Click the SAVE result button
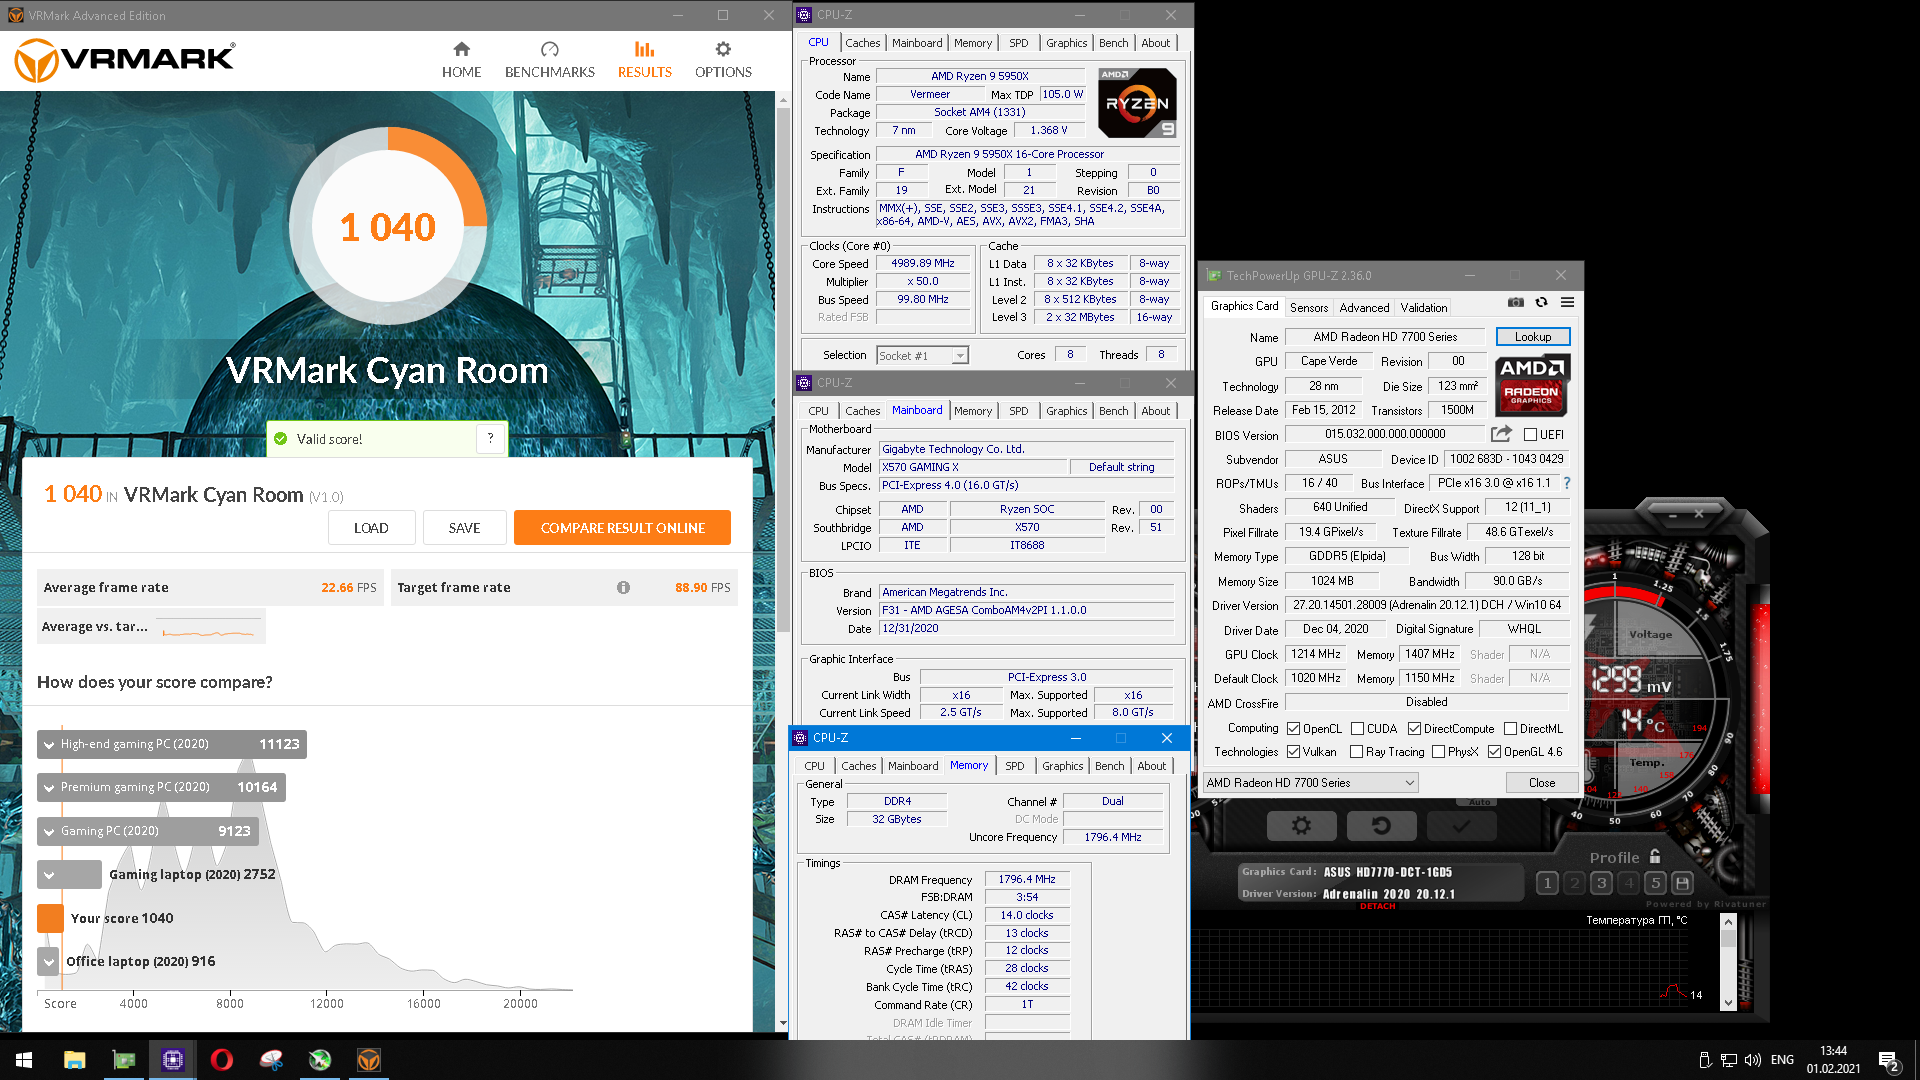The image size is (1920, 1080). coord(464,528)
